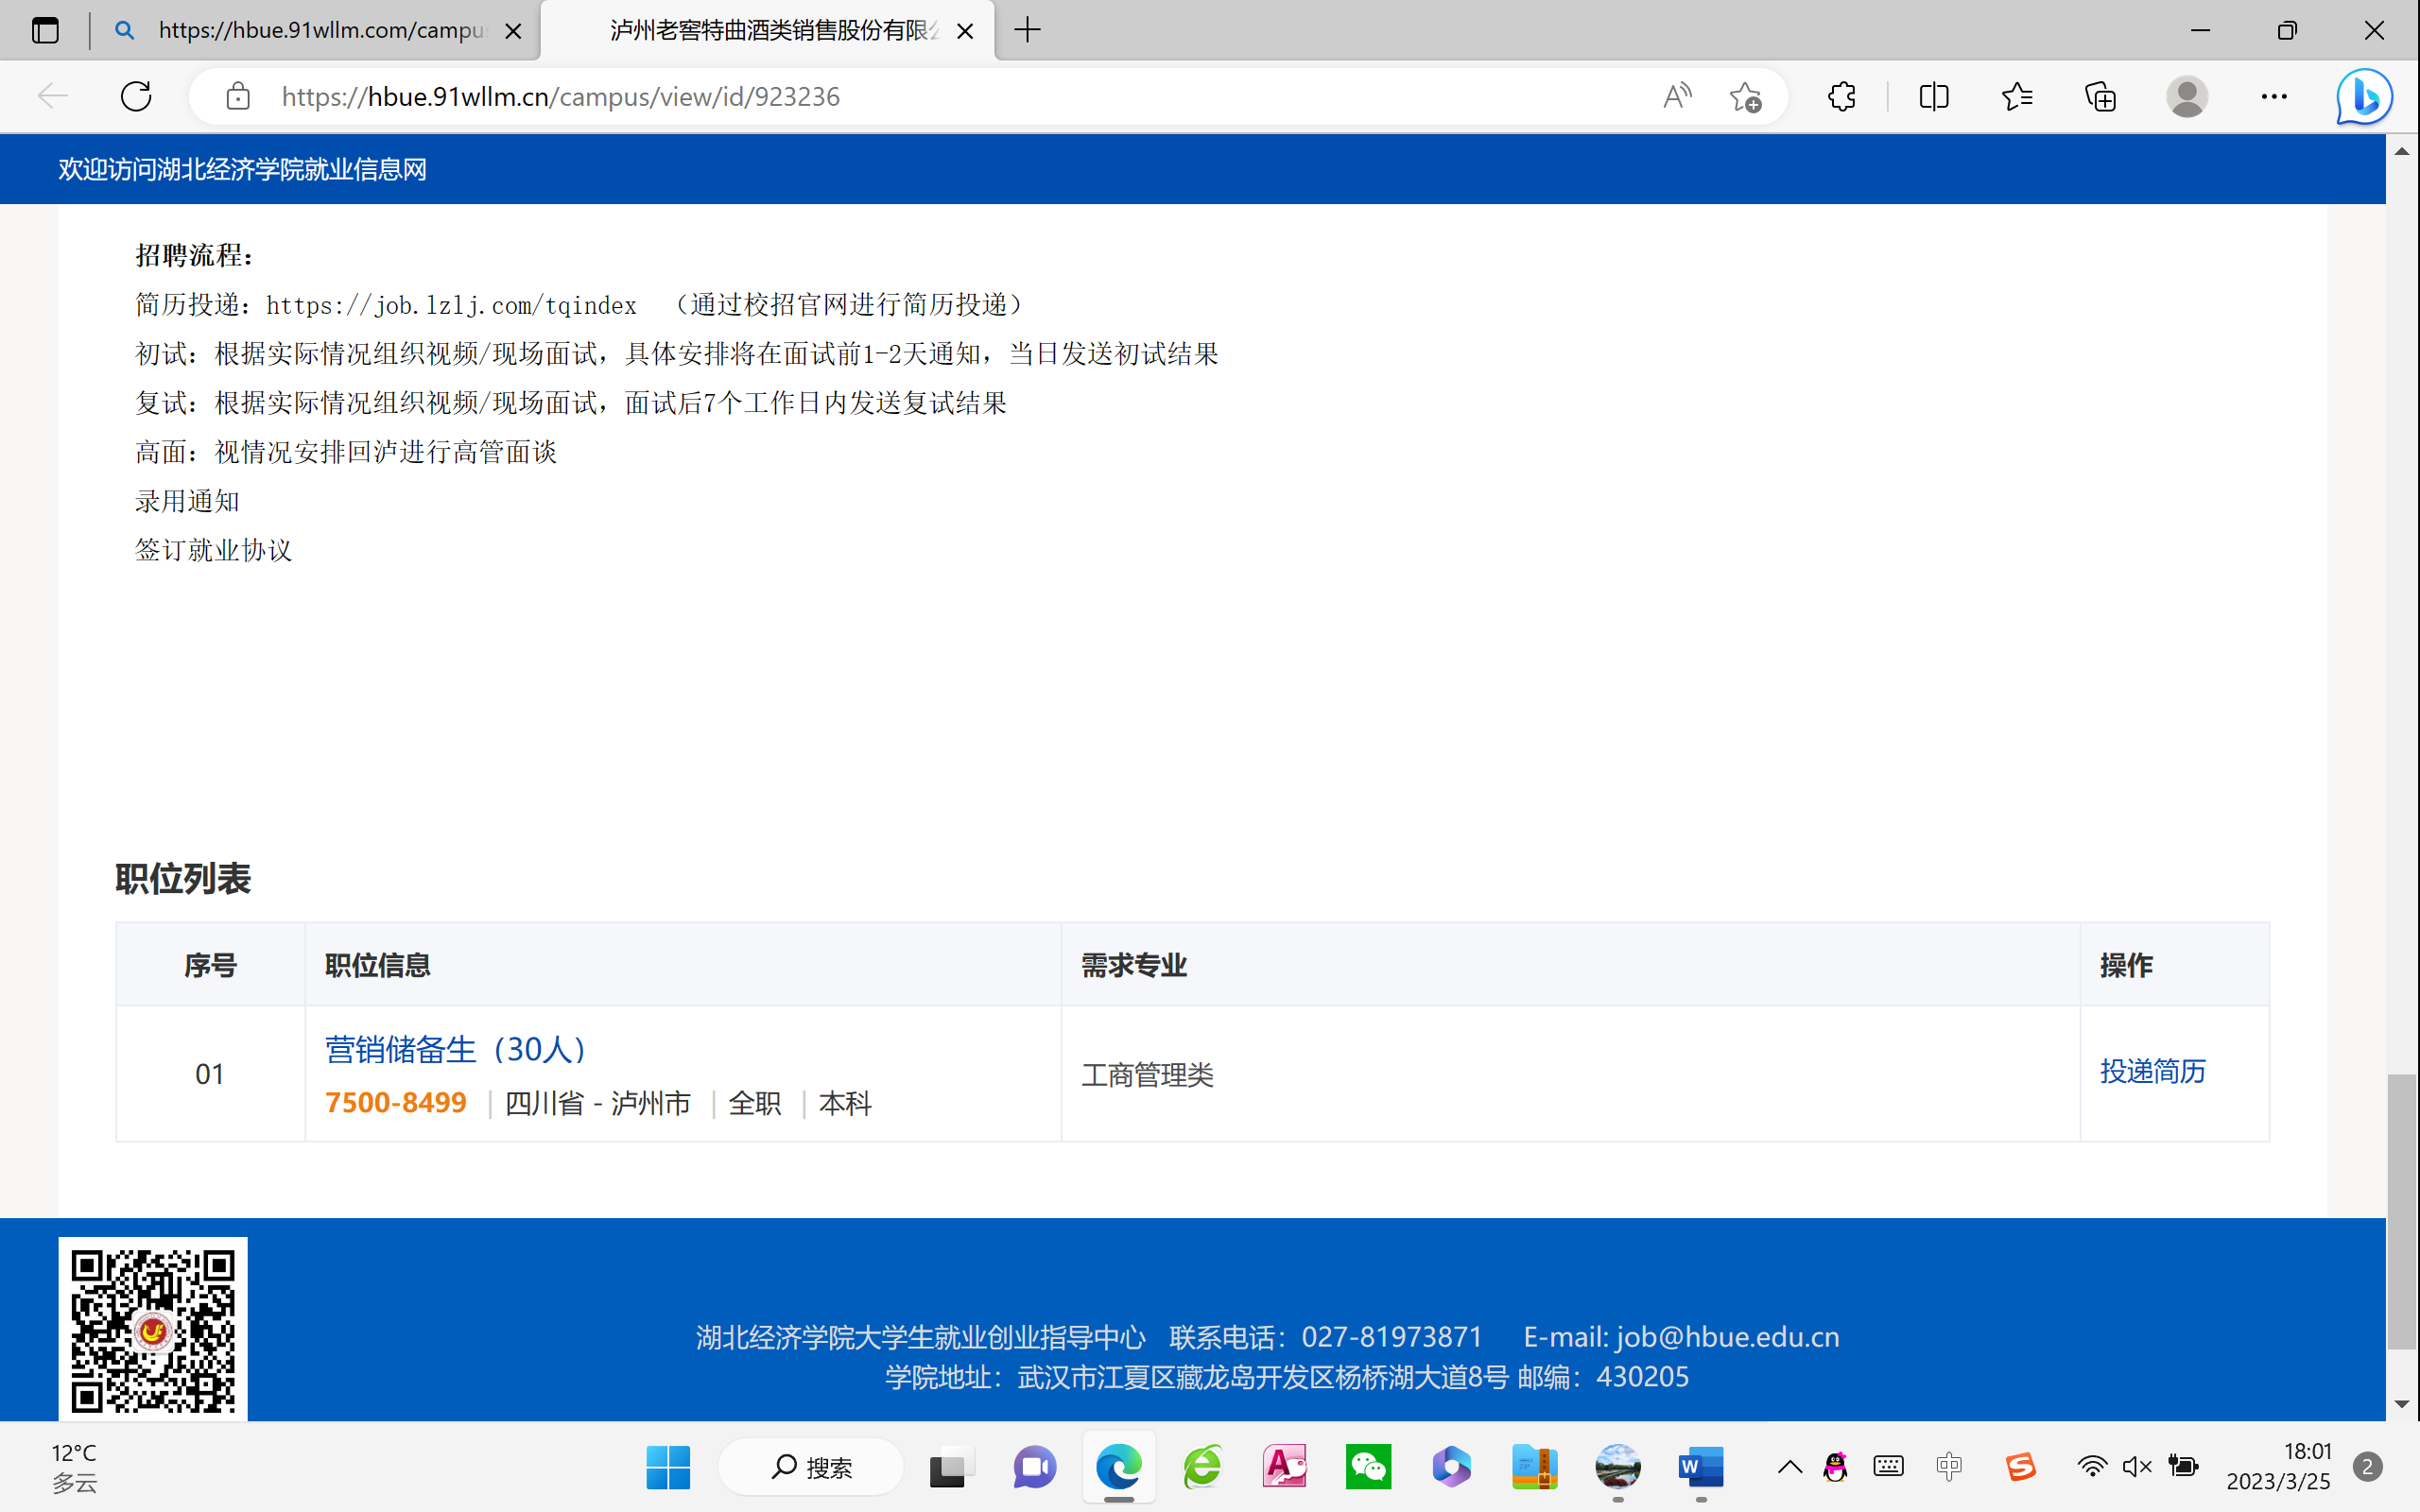Add page to favorites star icon

[1745, 96]
